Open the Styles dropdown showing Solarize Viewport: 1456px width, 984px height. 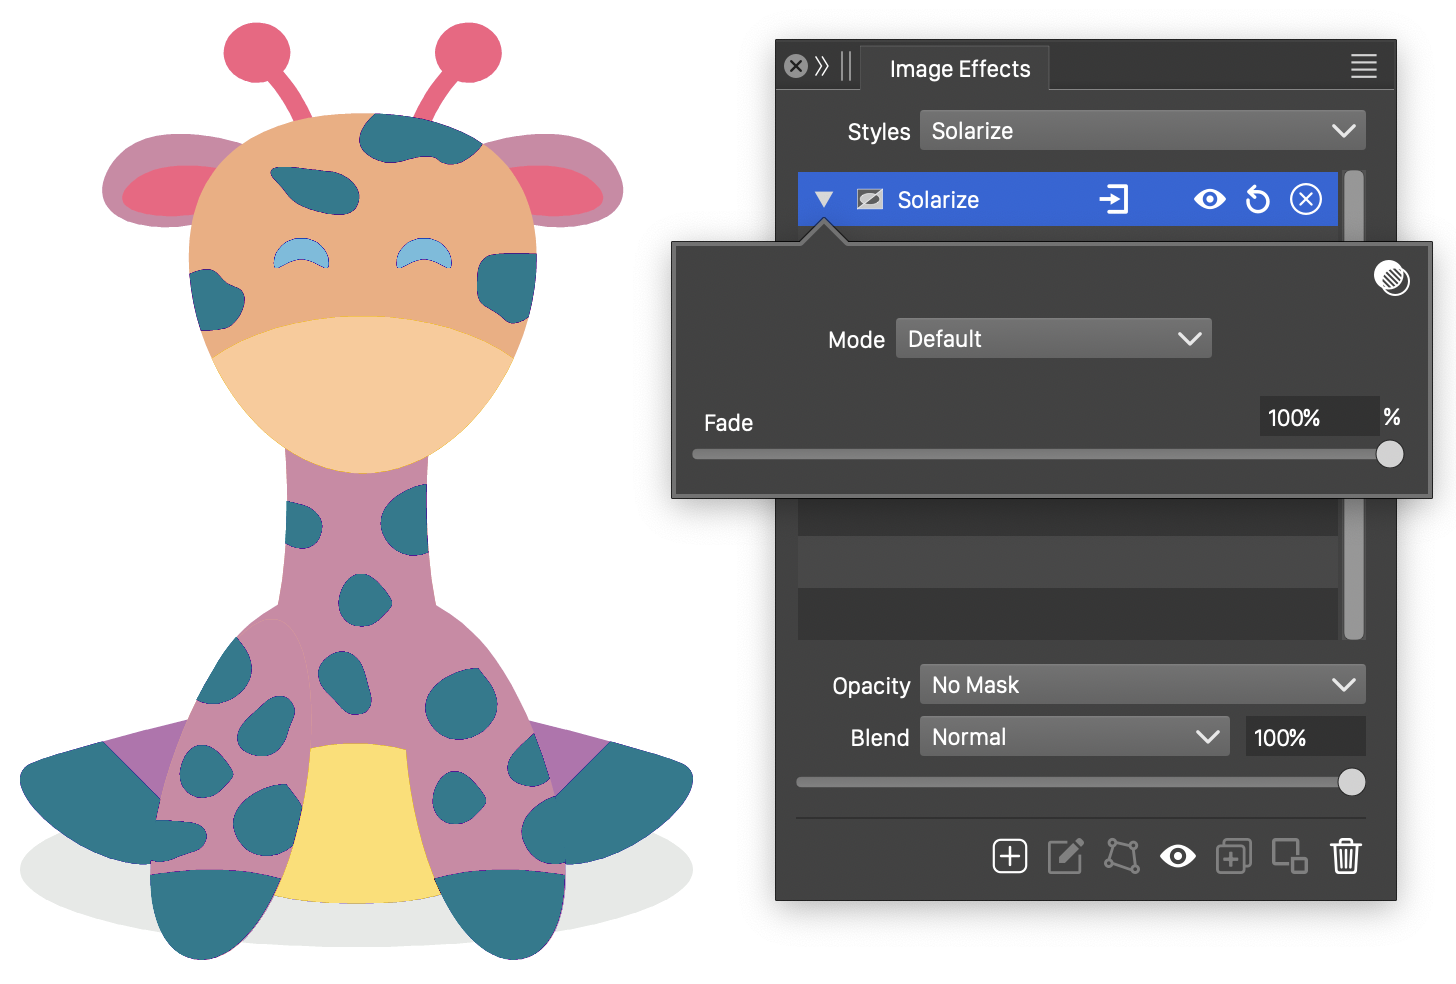[x=1142, y=131]
